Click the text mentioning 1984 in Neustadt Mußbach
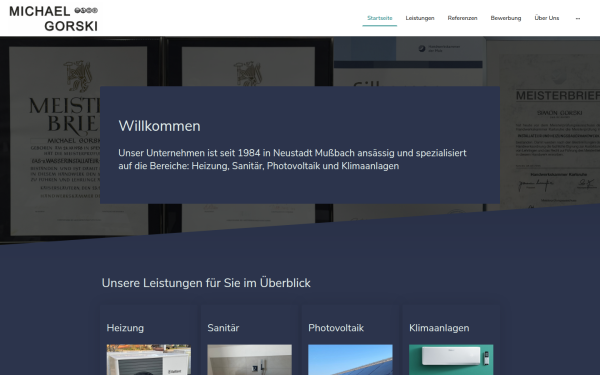The width and height of the screenshot is (600, 375). [292, 159]
